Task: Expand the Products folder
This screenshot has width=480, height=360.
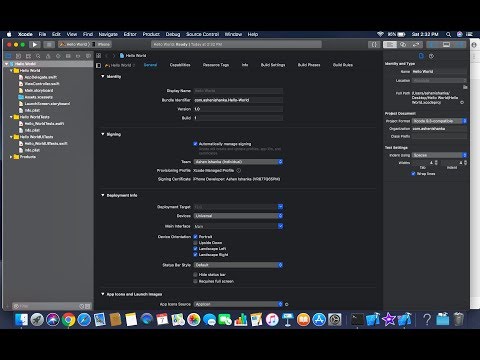Action: (x=11, y=157)
